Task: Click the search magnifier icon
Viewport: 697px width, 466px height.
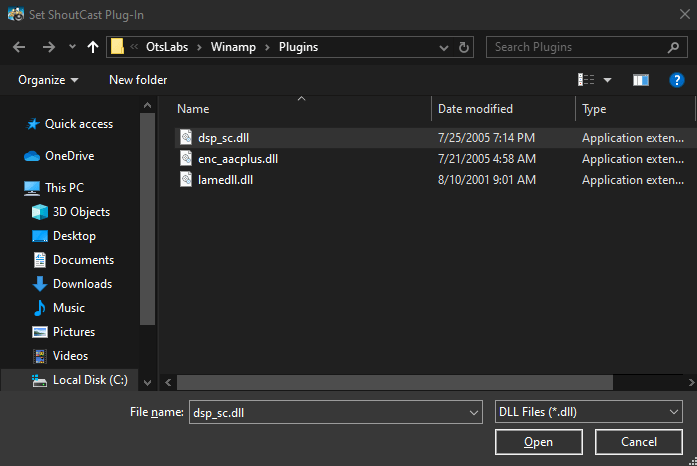Action: click(x=673, y=47)
